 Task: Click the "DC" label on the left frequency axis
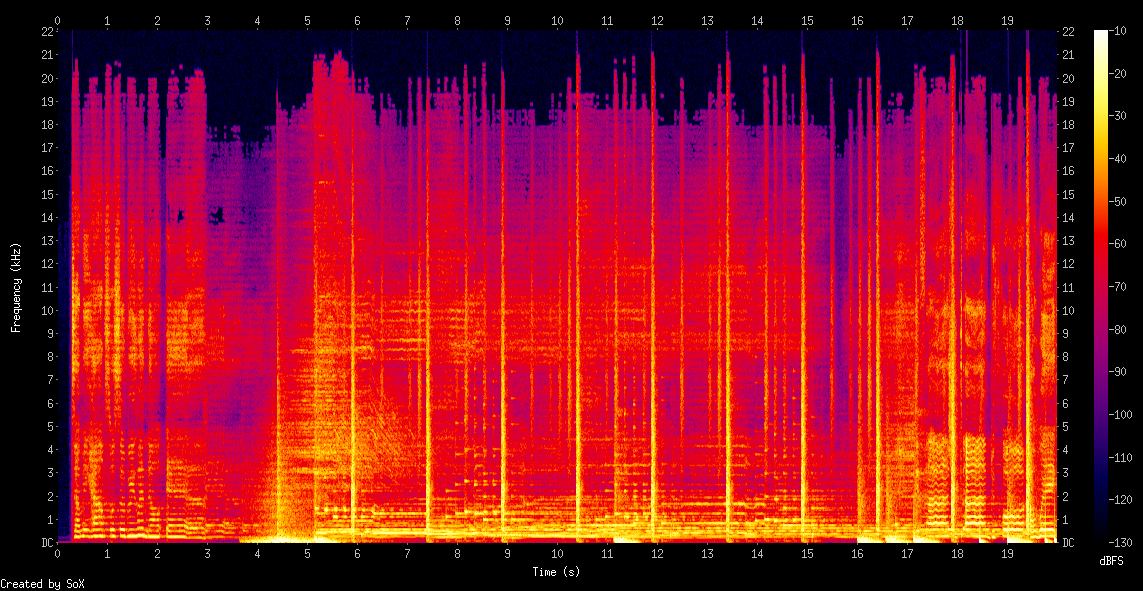point(47,543)
